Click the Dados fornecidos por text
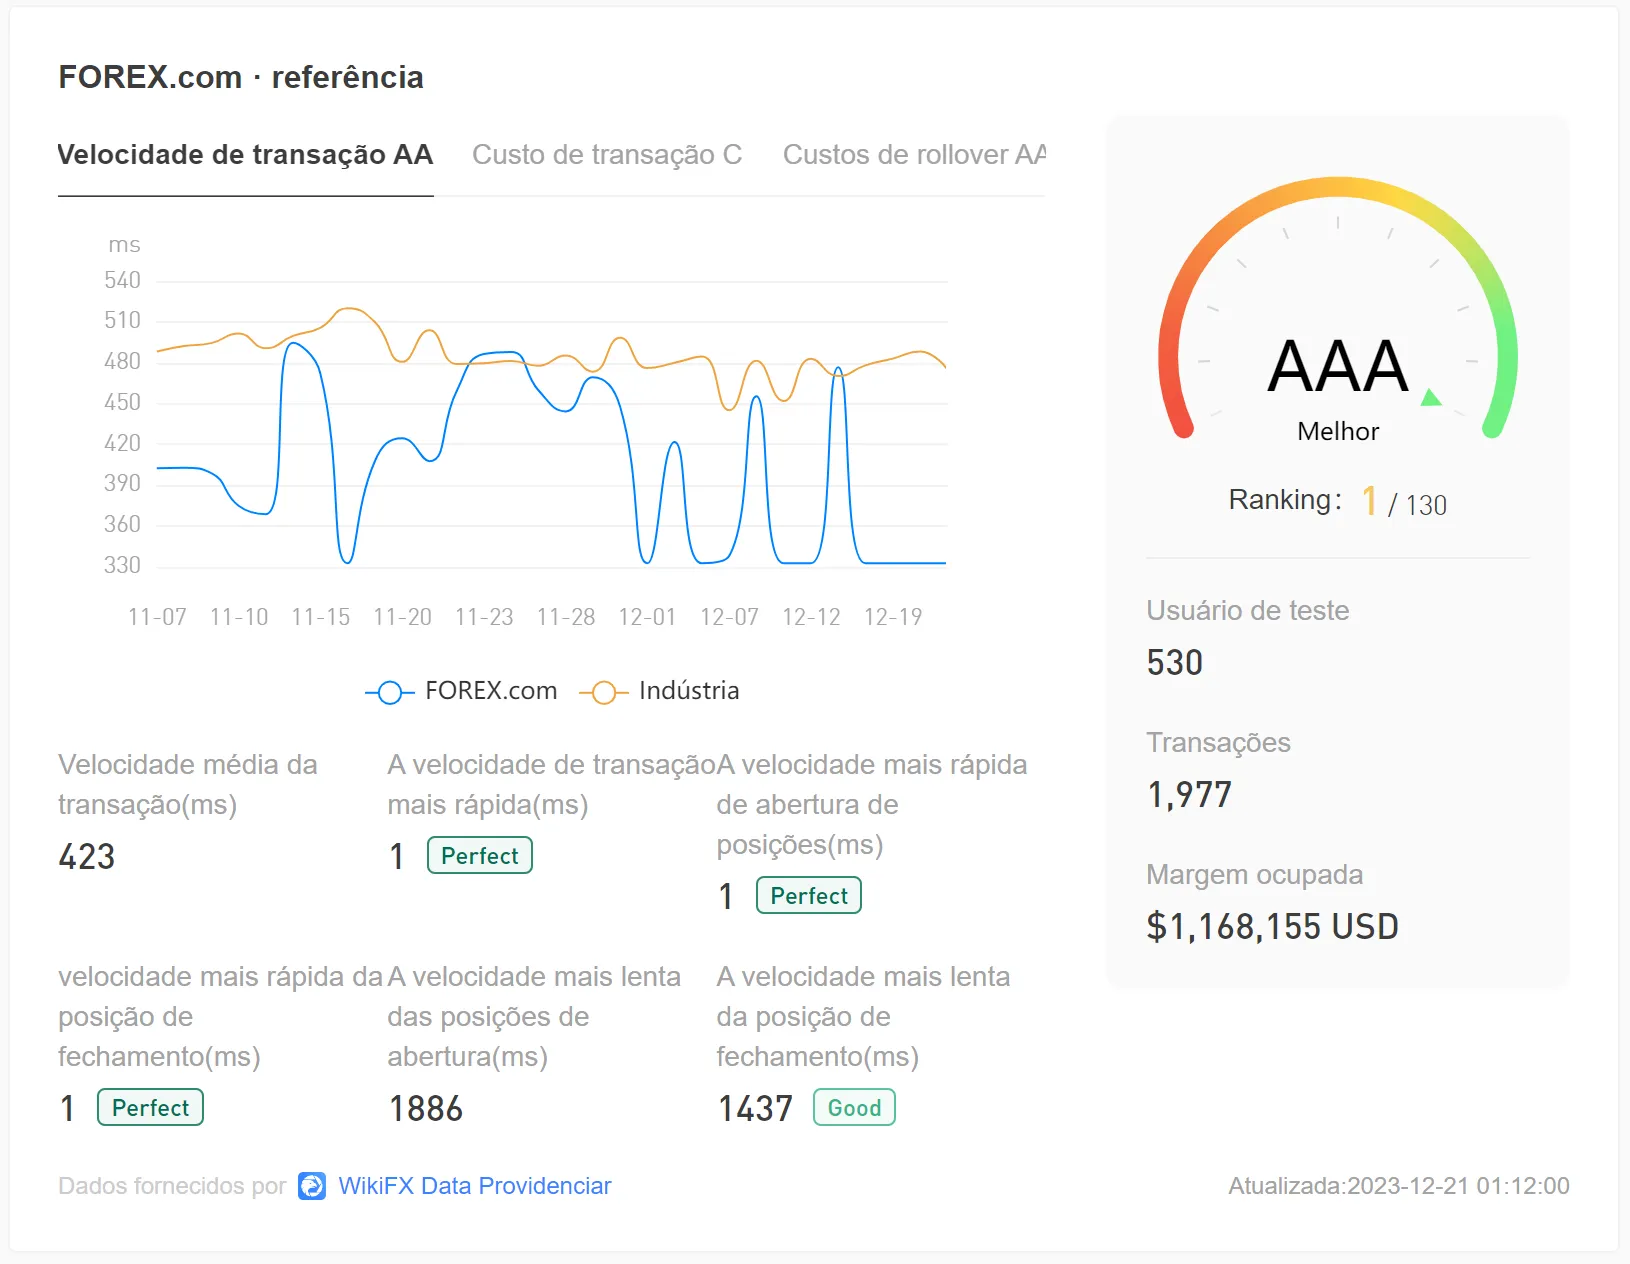Viewport: 1630px width, 1264px height. [172, 1186]
